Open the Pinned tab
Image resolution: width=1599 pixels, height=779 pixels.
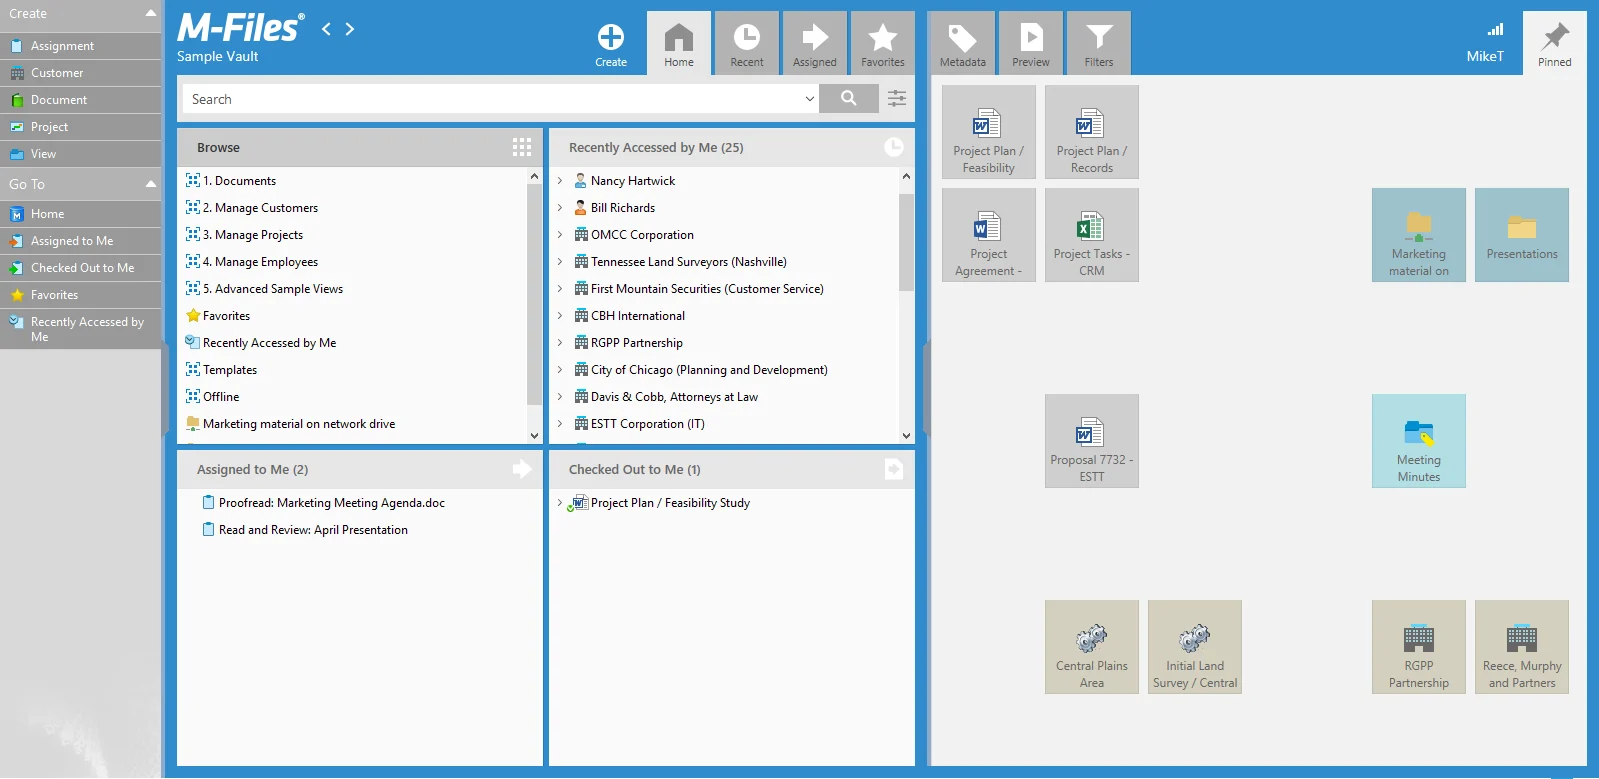pyautogui.click(x=1555, y=43)
